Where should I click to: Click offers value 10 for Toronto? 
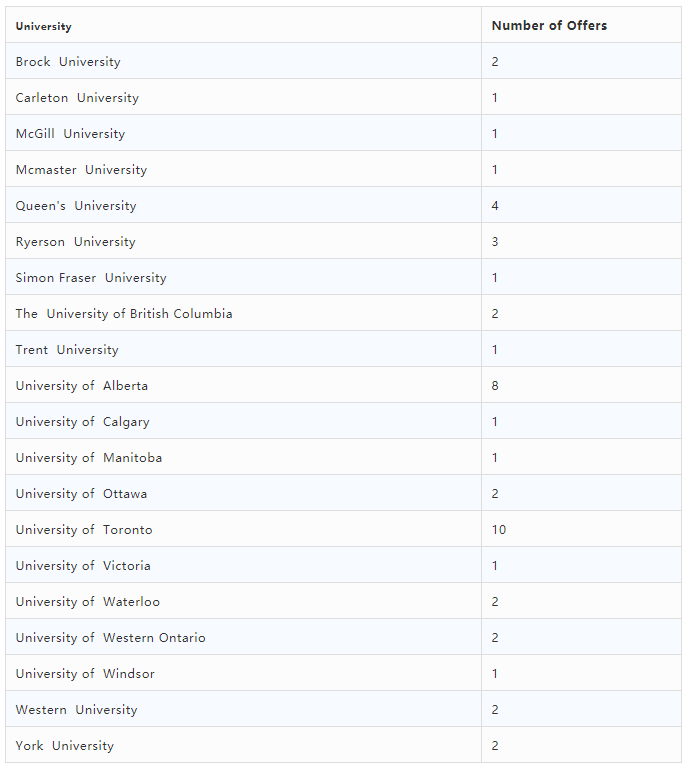499,530
